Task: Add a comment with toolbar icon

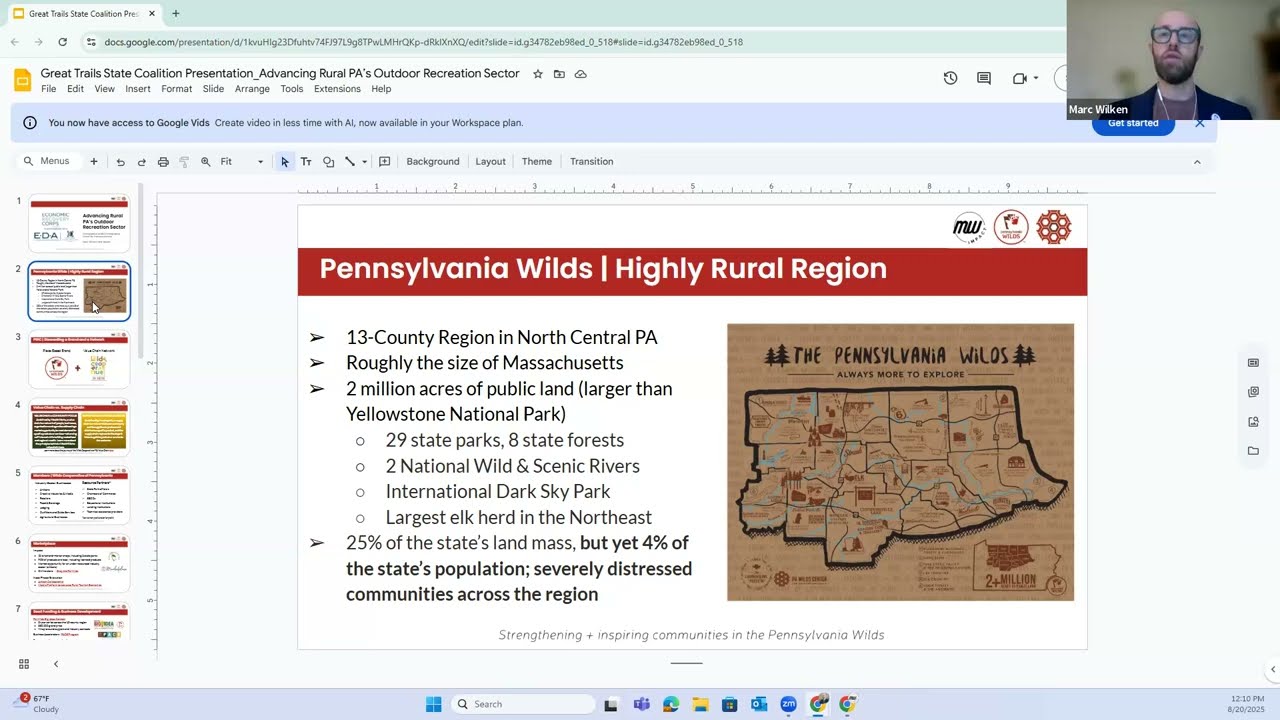Action: tap(384, 162)
